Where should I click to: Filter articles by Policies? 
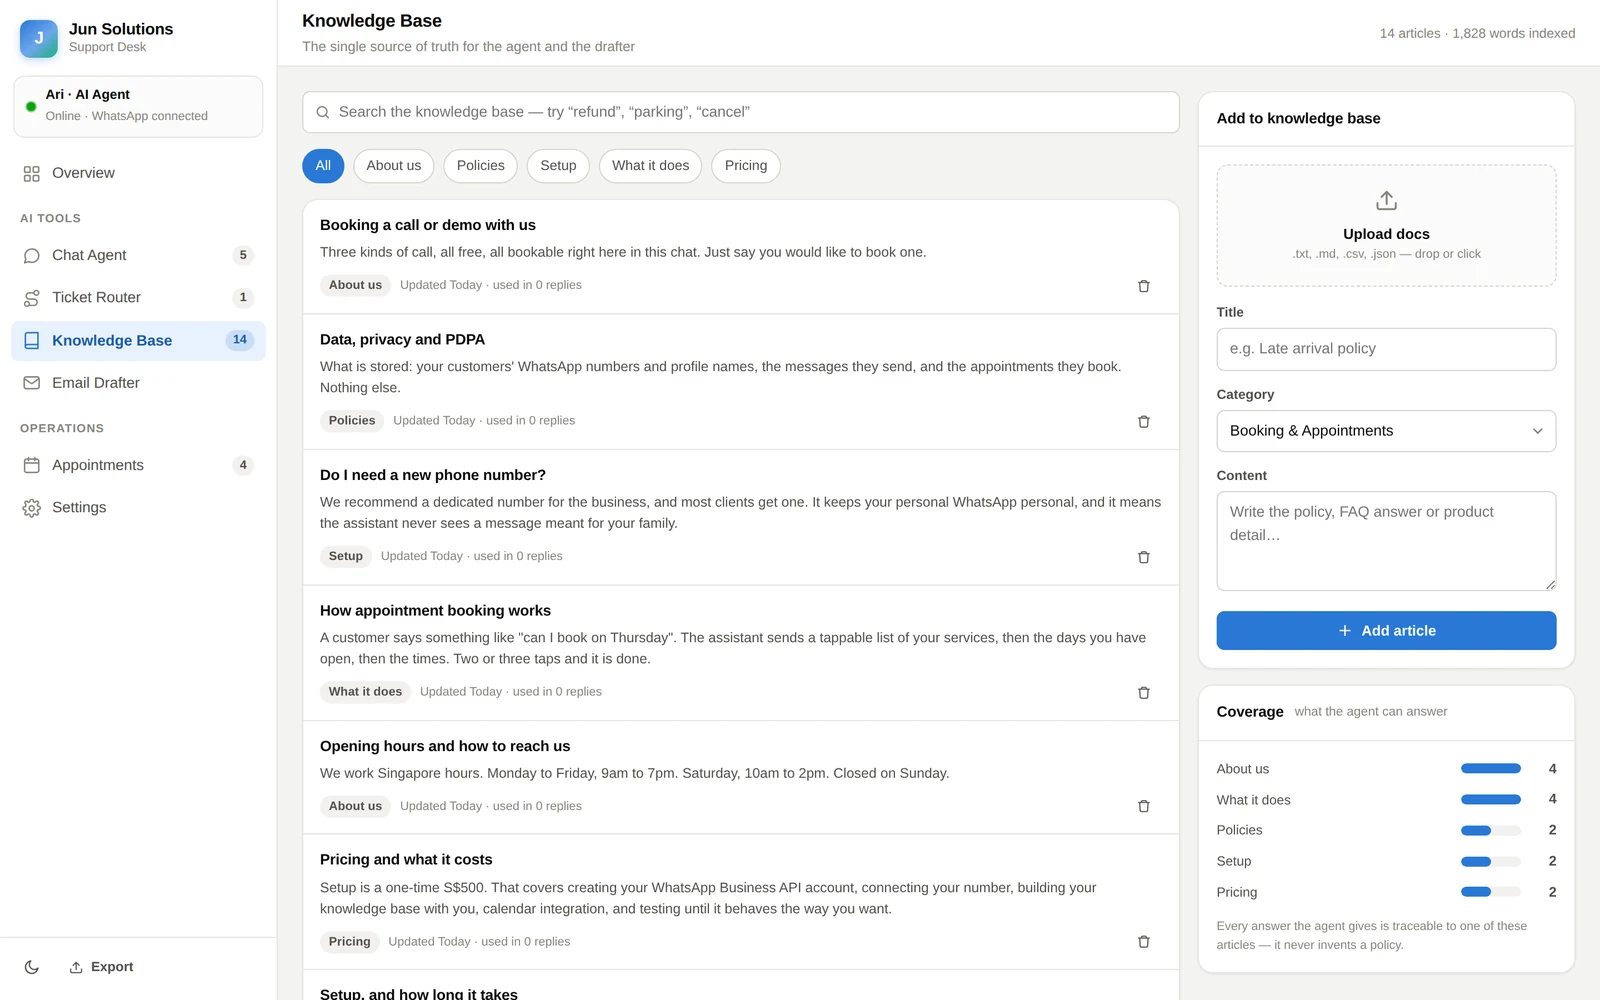click(x=481, y=166)
